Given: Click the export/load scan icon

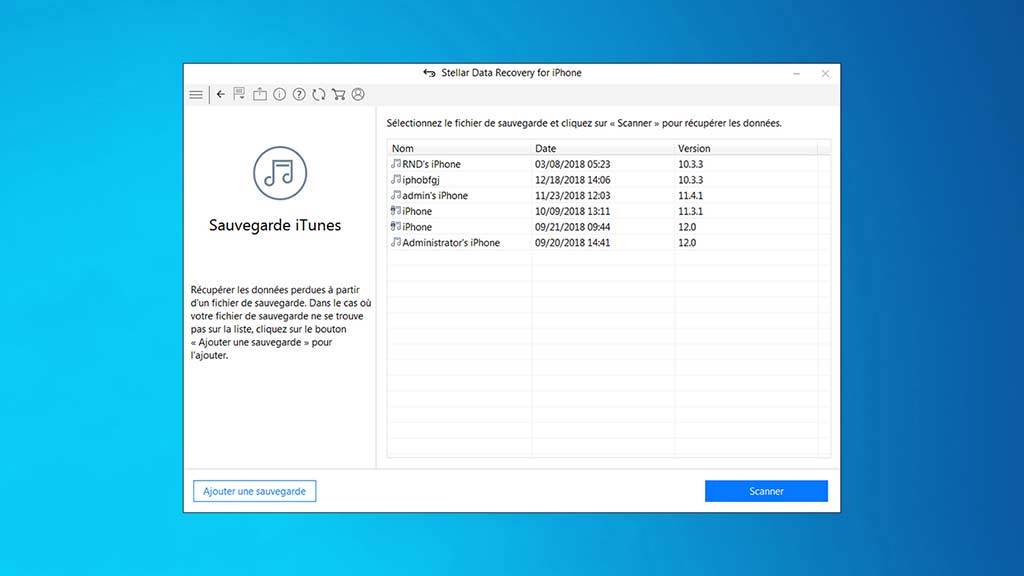Looking at the screenshot, I should pos(260,95).
